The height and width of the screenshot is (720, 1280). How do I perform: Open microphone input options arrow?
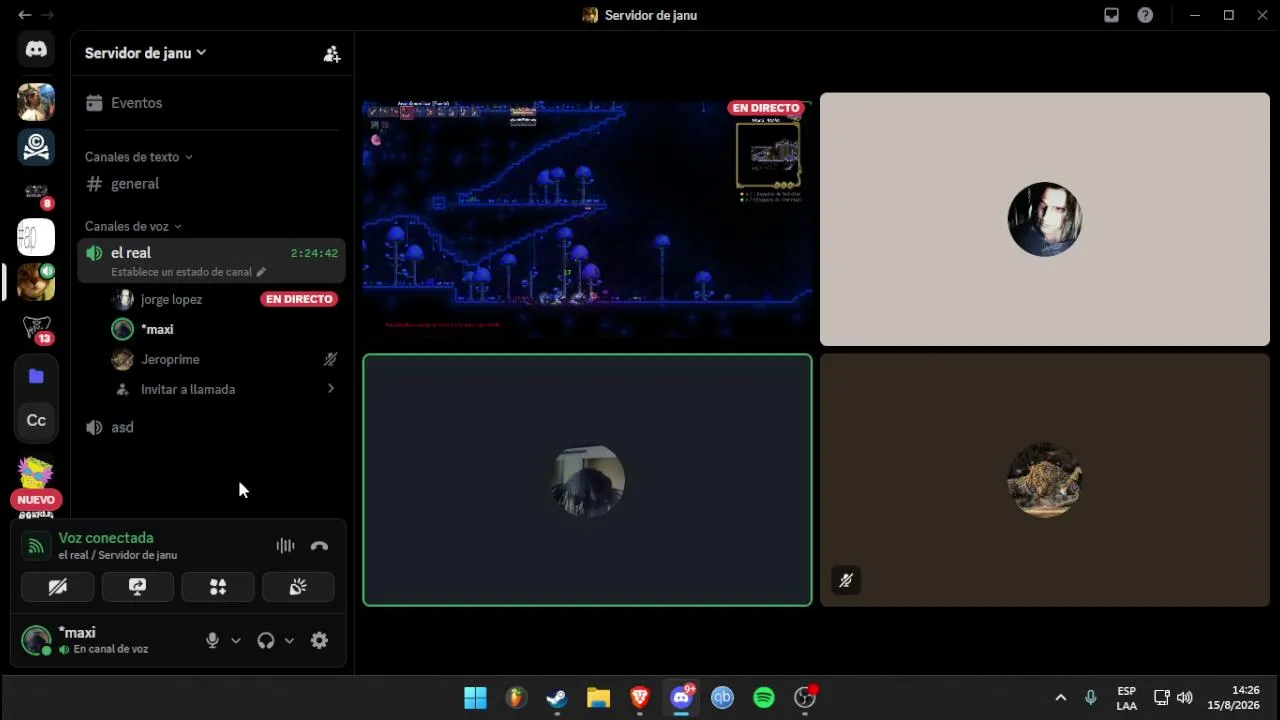point(236,641)
